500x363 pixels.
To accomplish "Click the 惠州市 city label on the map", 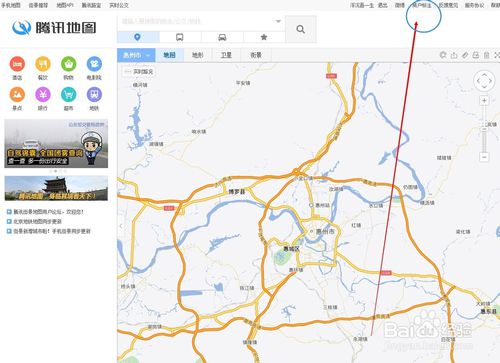I will (325, 231).
